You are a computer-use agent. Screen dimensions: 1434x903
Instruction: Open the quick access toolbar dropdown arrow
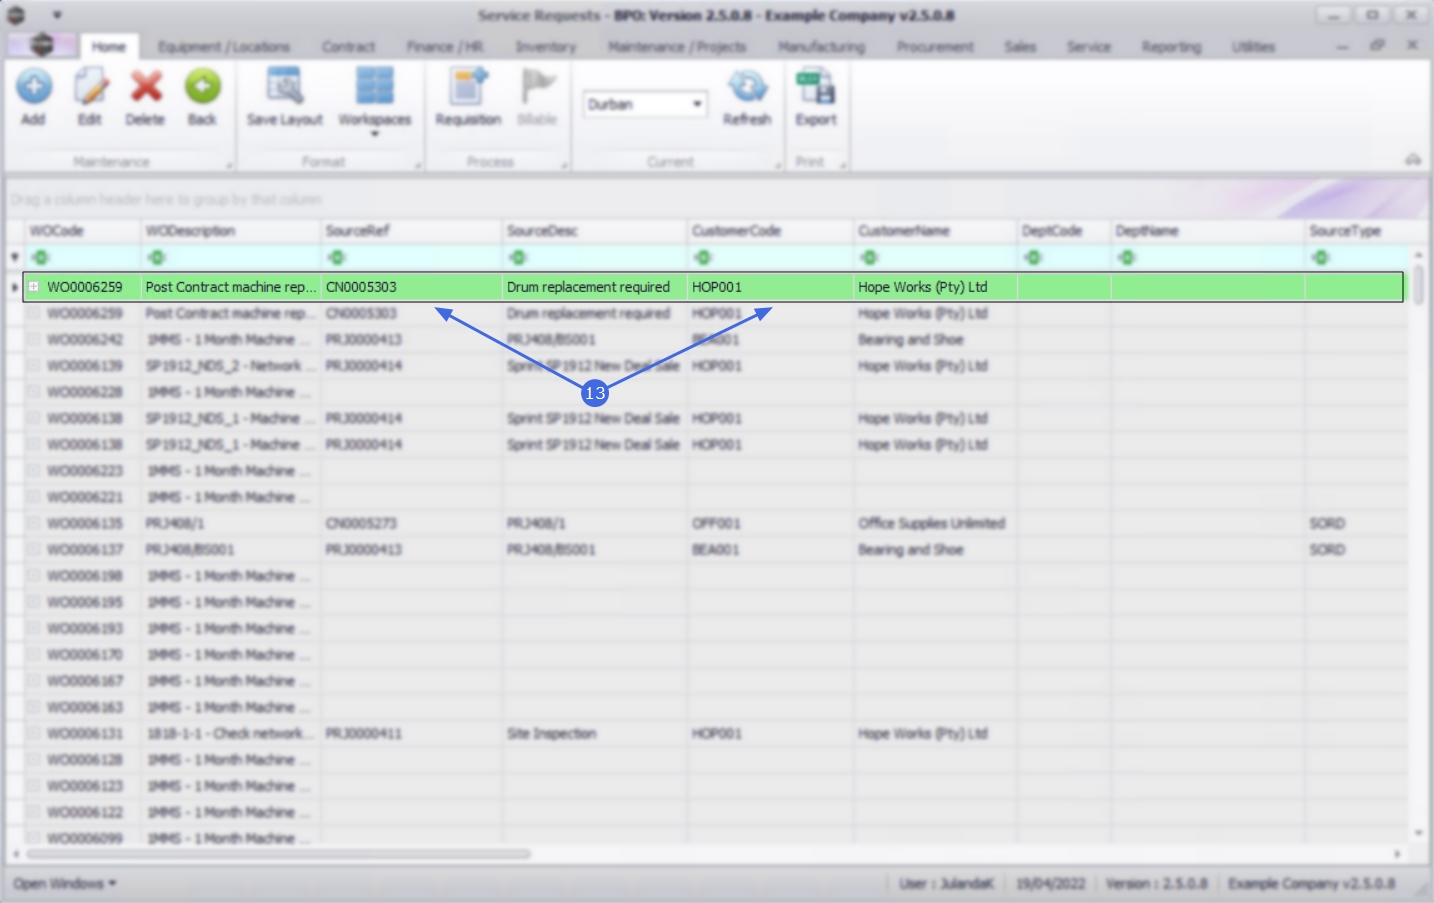pos(57,15)
